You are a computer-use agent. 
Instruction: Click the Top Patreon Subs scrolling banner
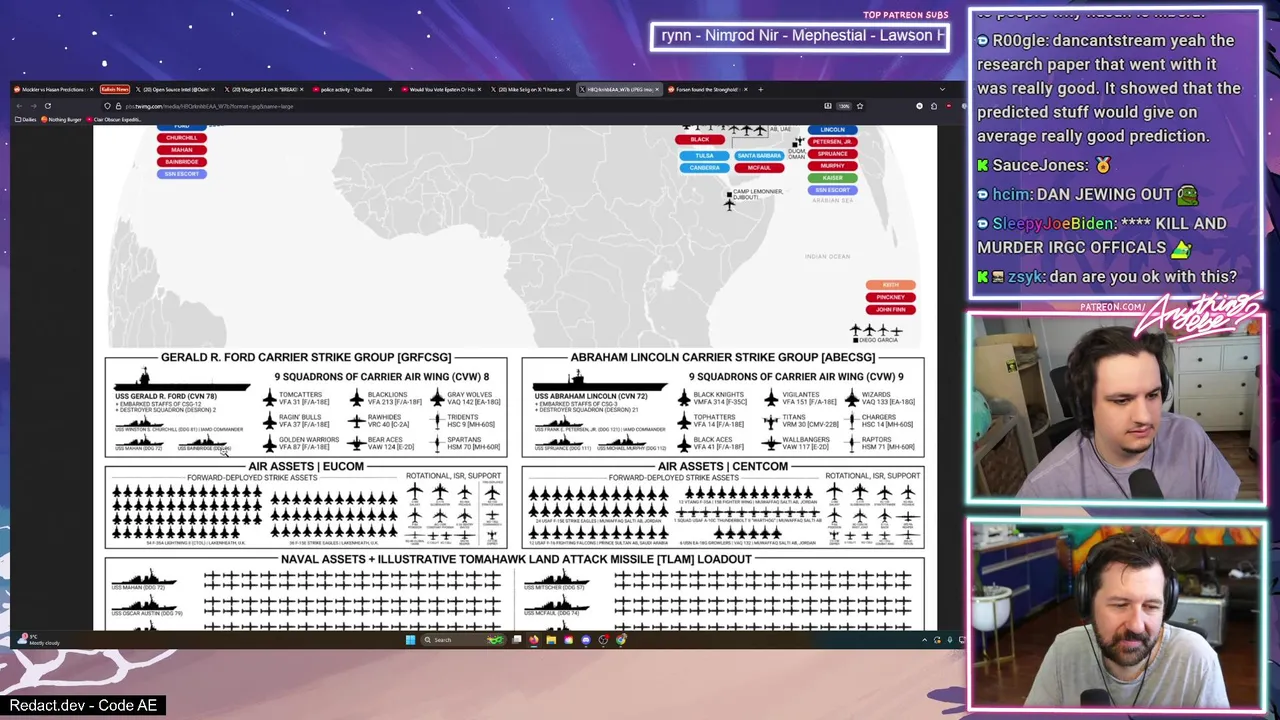click(x=799, y=36)
